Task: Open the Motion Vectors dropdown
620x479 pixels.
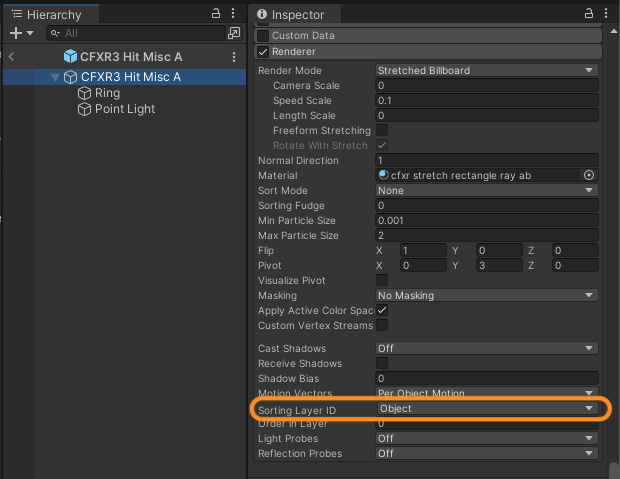Action: [x=486, y=393]
